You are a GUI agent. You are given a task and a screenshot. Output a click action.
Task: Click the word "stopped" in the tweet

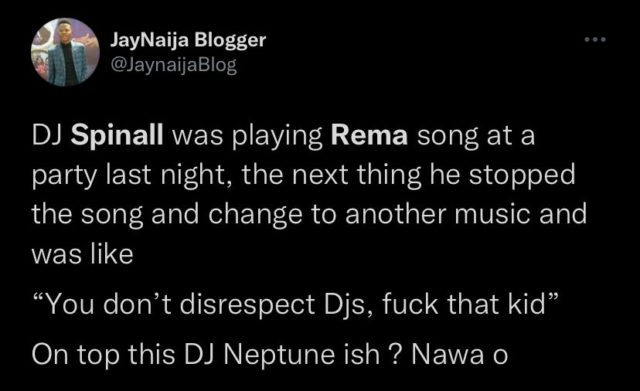pos(522,176)
